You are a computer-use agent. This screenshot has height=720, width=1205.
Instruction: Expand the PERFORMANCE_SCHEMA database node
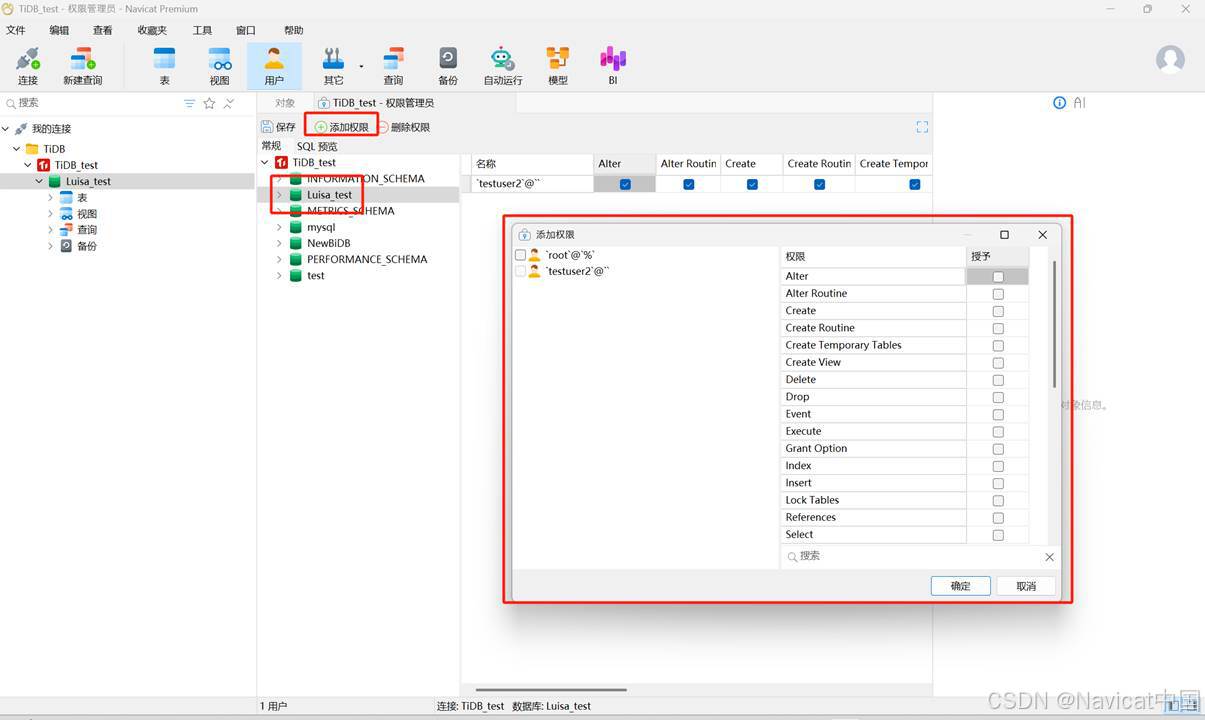click(x=279, y=259)
